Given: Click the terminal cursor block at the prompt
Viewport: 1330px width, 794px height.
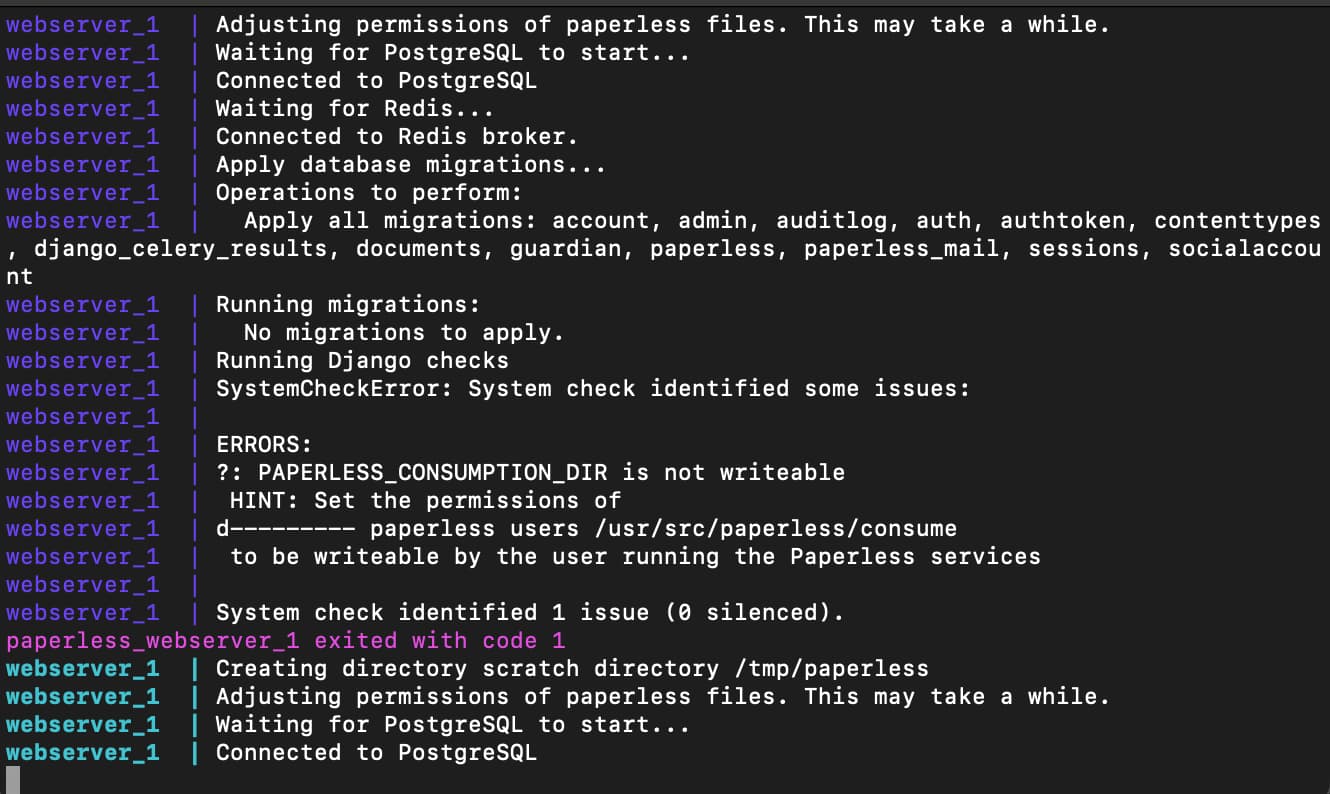Looking at the screenshot, I should [x=12, y=780].
